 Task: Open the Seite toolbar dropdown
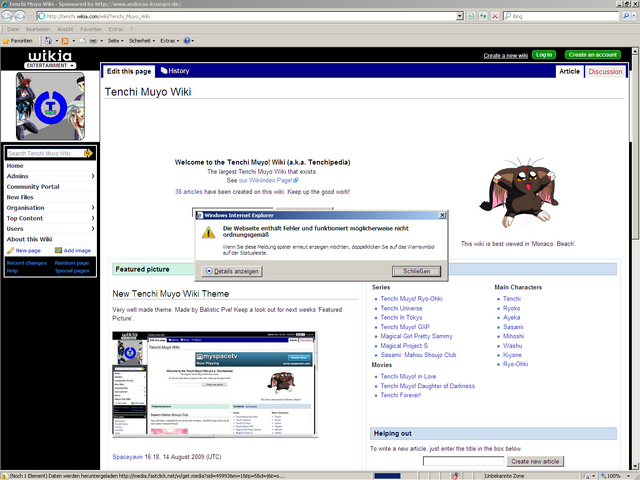point(116,41)
